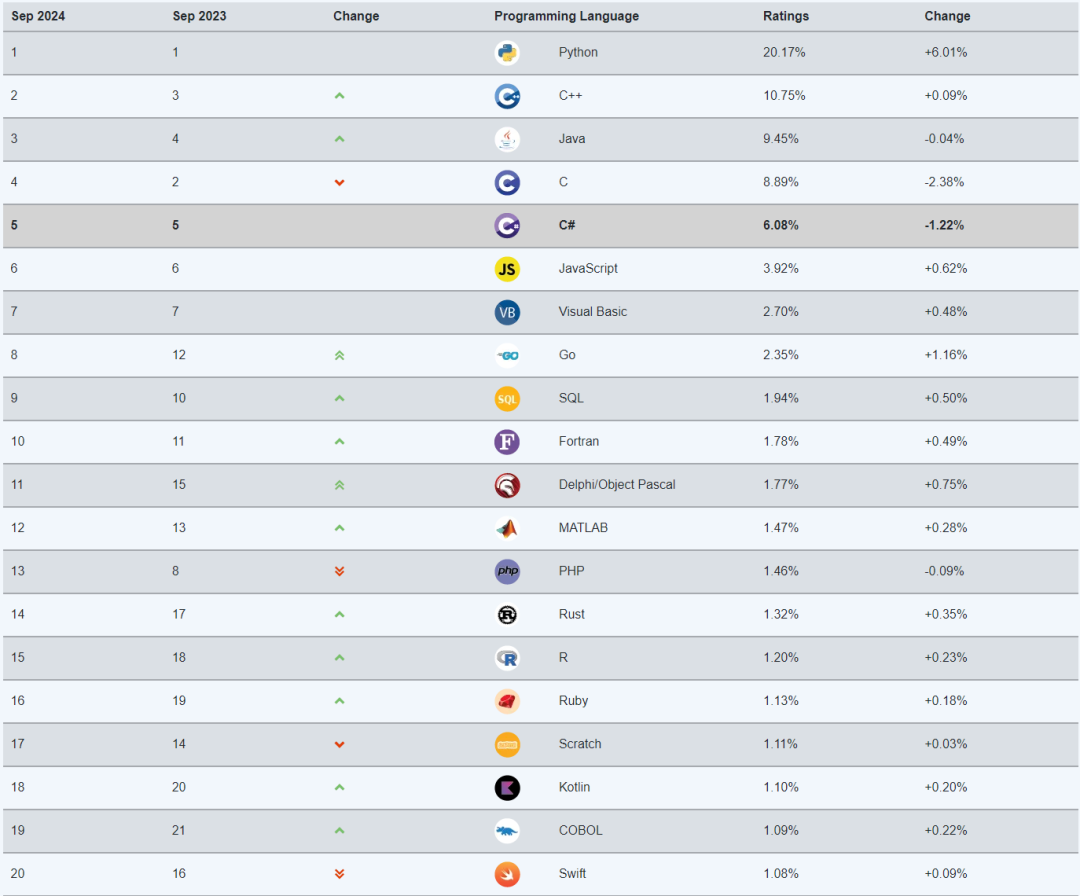Viewport: 1080px width, 896px height.
Task: Click the C++ logo icon
Action: point(507,96)
